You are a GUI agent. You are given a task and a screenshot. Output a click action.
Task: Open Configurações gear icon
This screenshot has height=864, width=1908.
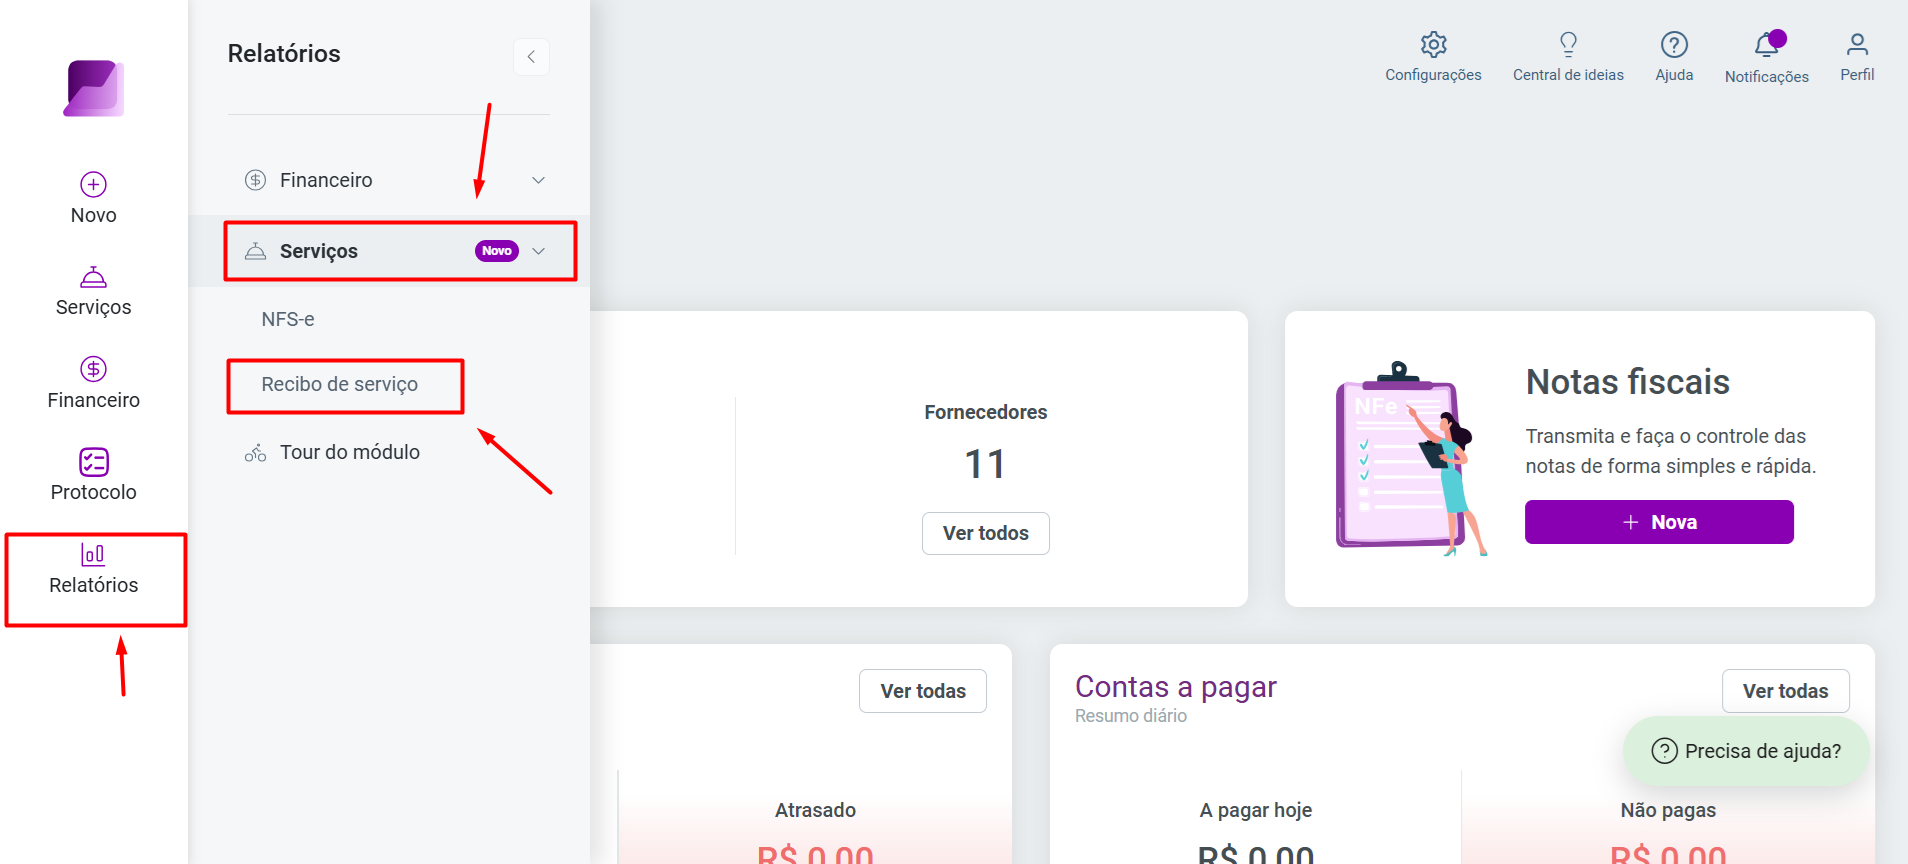point(1434,44)
